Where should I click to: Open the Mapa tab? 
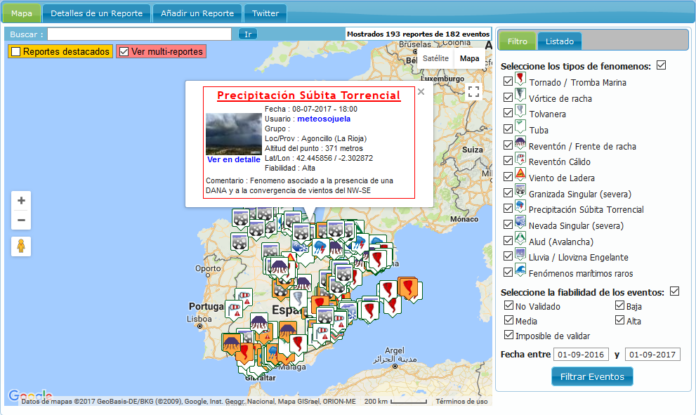coord(21,13)
